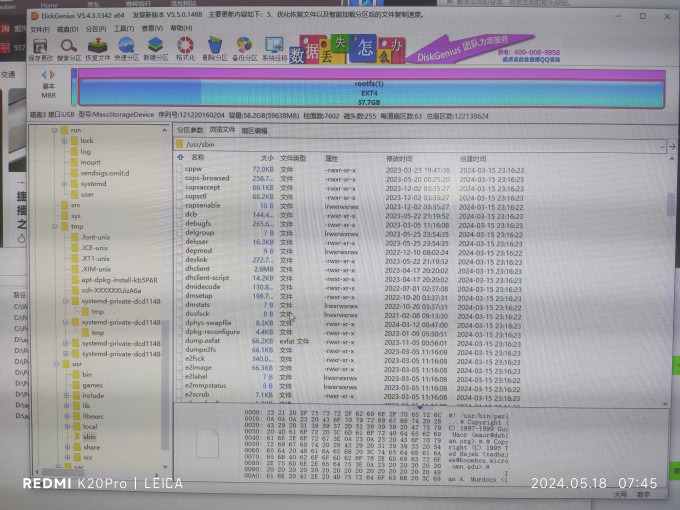Click the 删除分区 delete partition icon
The image size is (680, 510).
[215, 49]
